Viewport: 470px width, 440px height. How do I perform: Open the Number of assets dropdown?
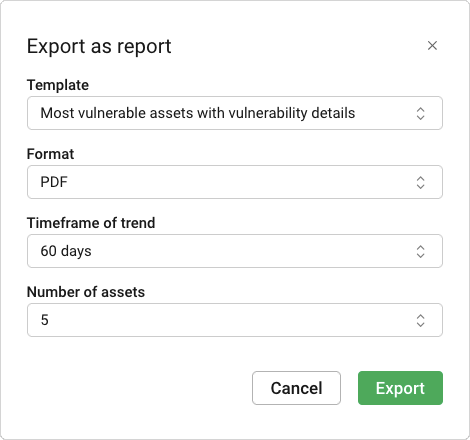tap(235, 320)
